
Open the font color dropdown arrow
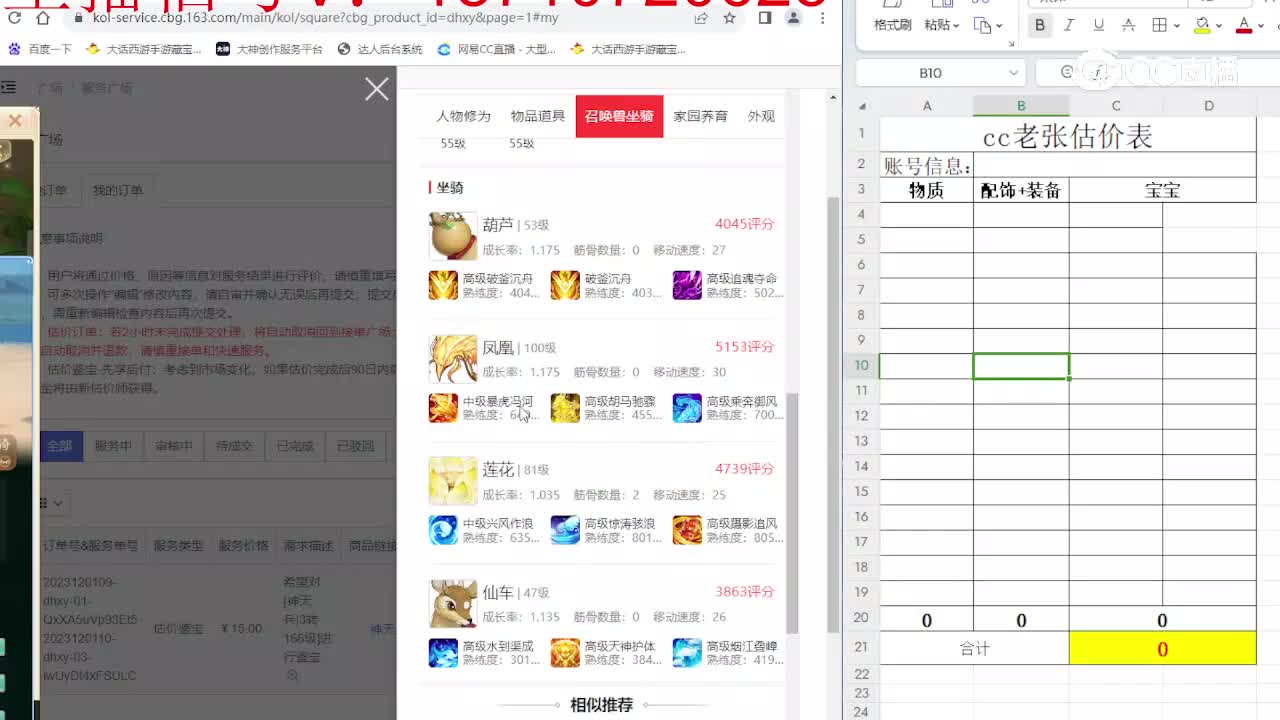(1261, 26)
